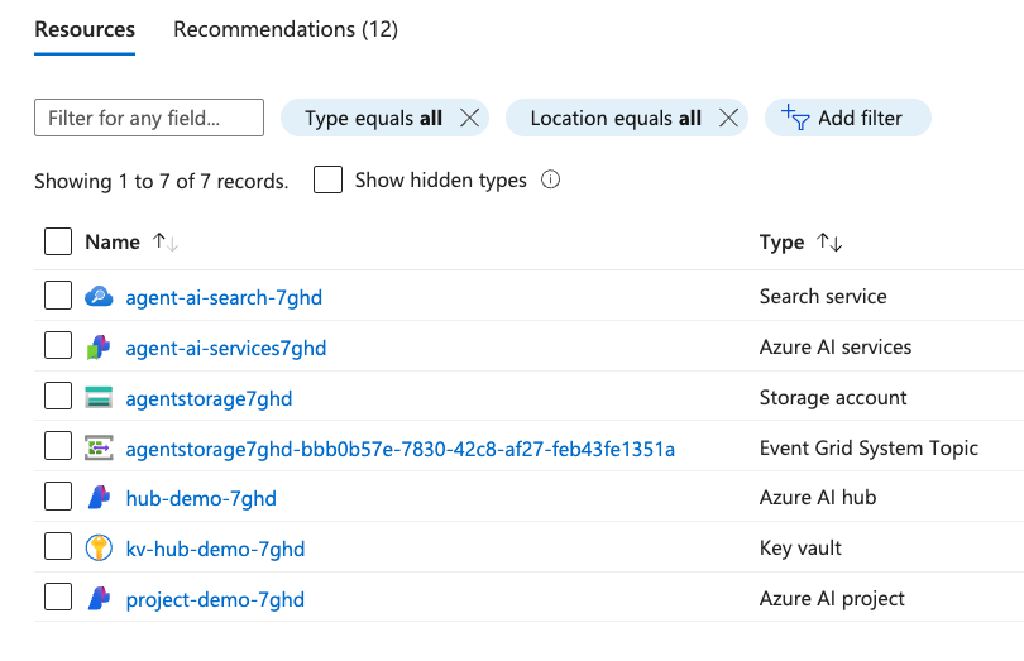Click the Azure AI services icon next to agent-ai-services7ghd
Image resolution: width=1024 pixels, height=661 pixels.
click(x=99, y=346)
